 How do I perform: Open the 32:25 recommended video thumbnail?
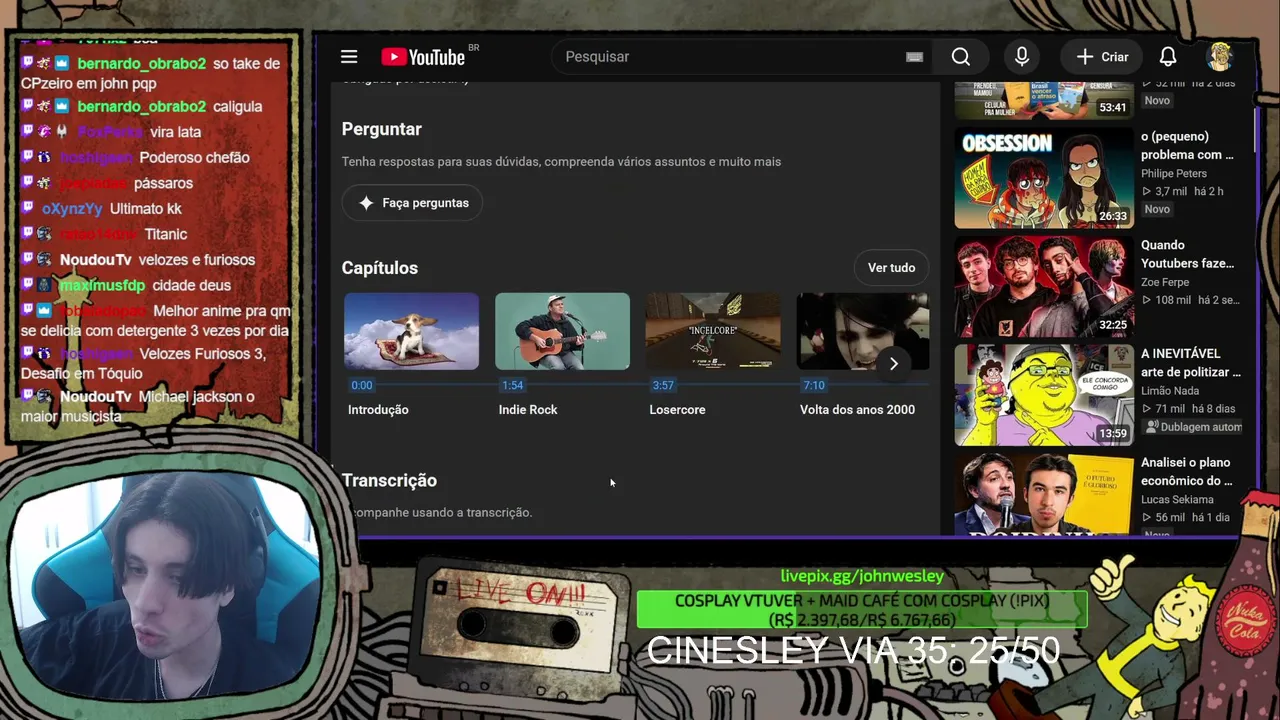coord(1044,287)
